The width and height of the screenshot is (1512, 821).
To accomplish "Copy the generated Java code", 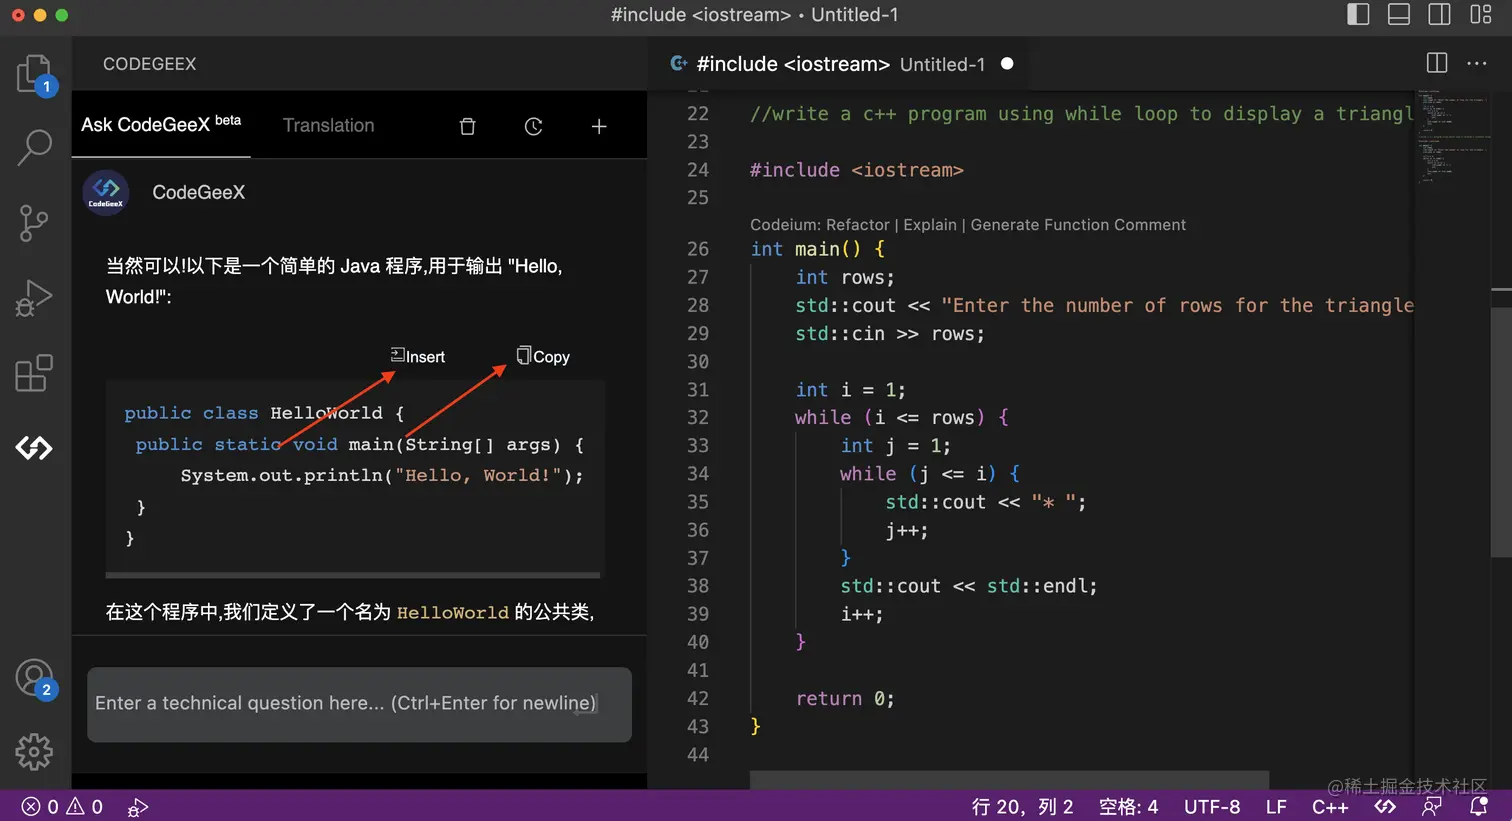I will click(x=543, y=356).
